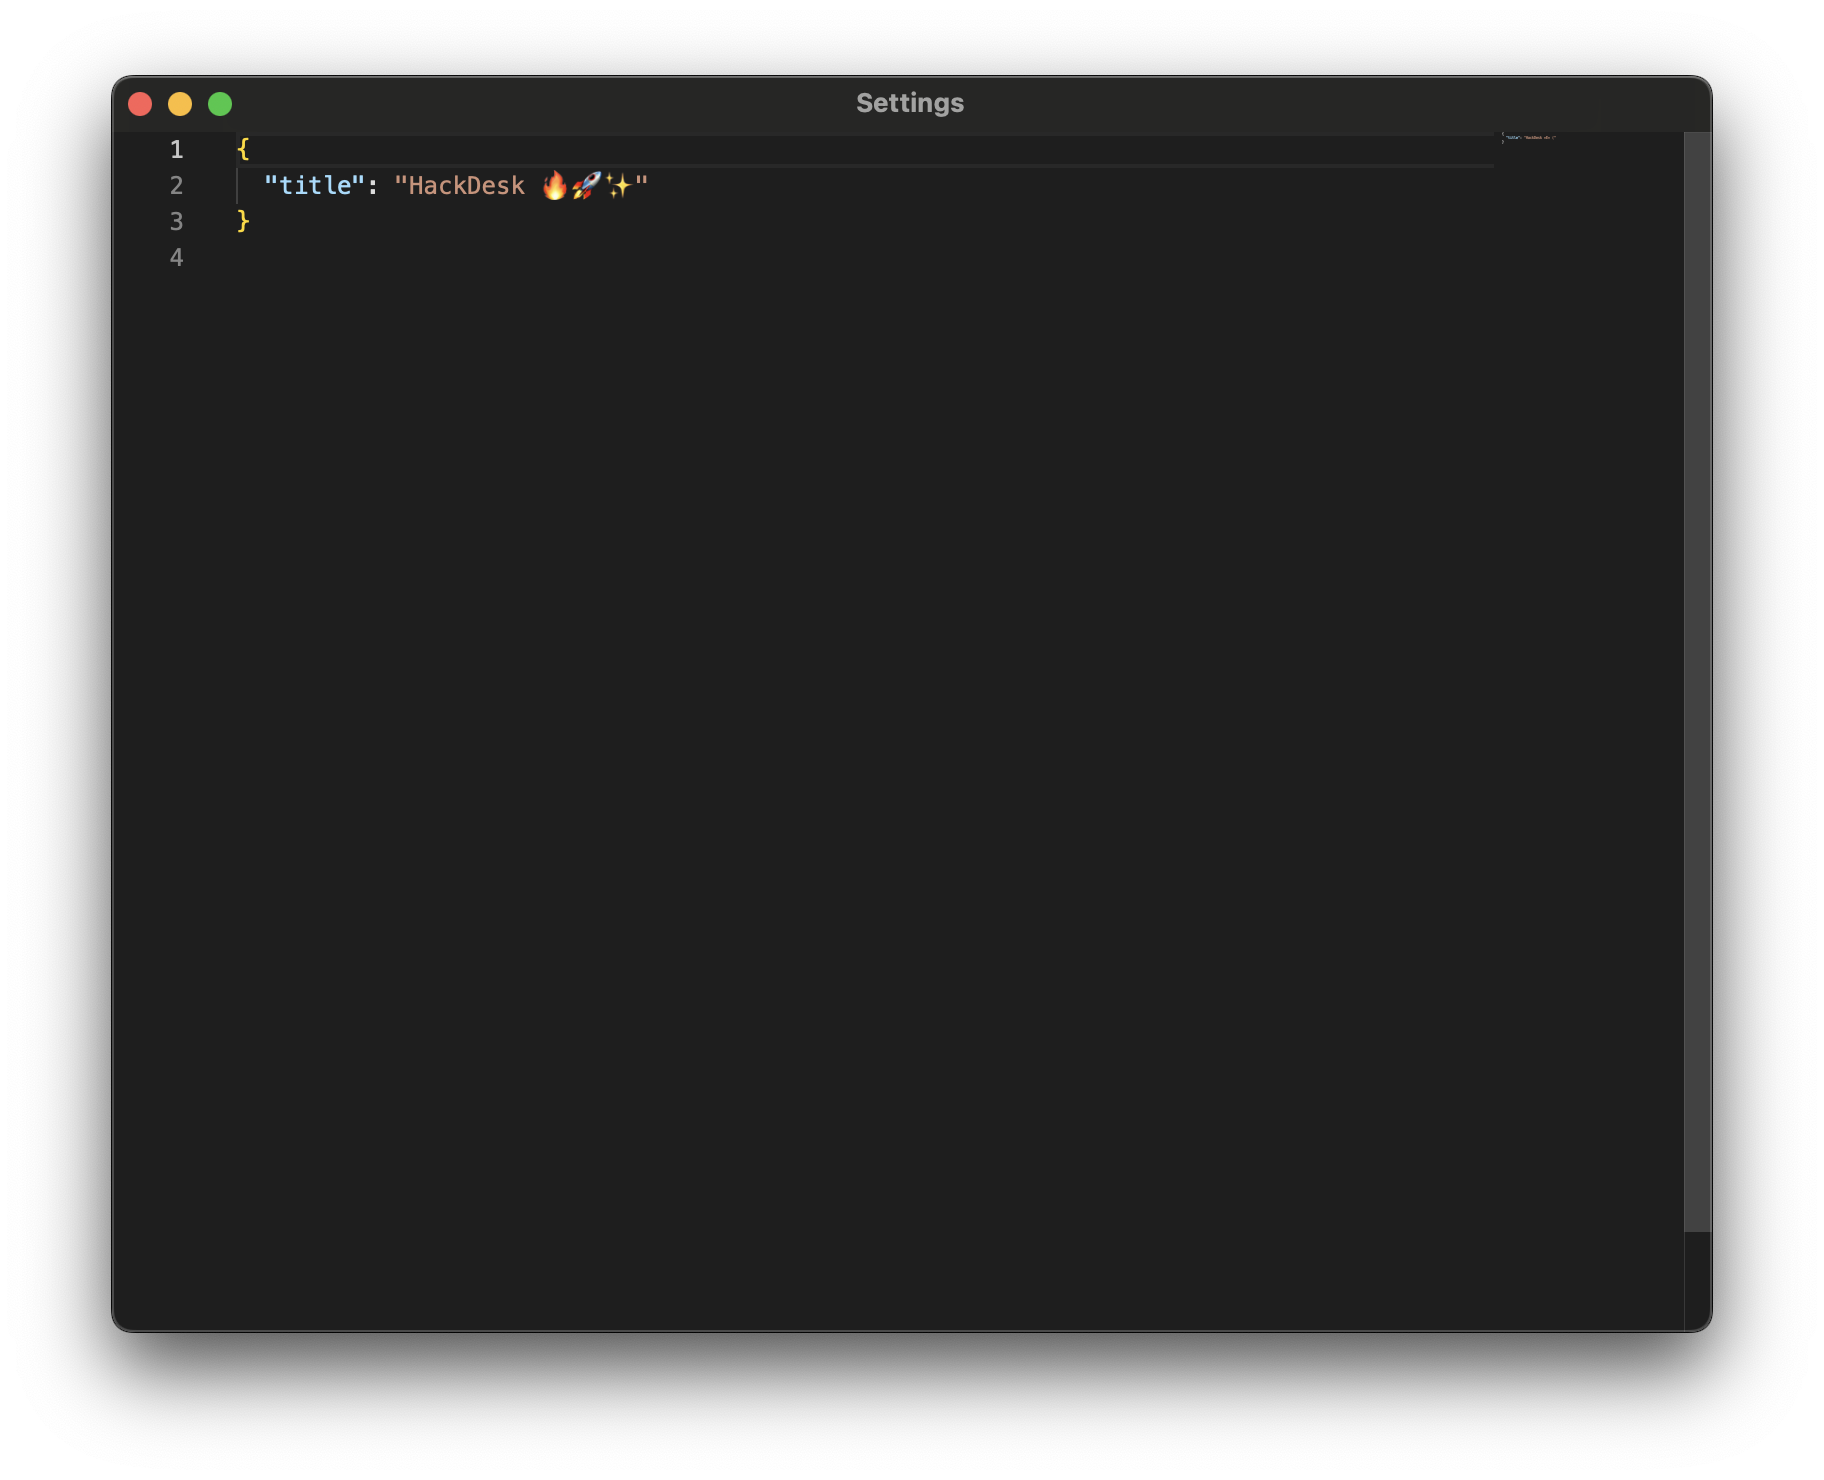This screenshot has height=1480, width=1824.
Task: Click the colon after the title key
Action: point(373,186)
